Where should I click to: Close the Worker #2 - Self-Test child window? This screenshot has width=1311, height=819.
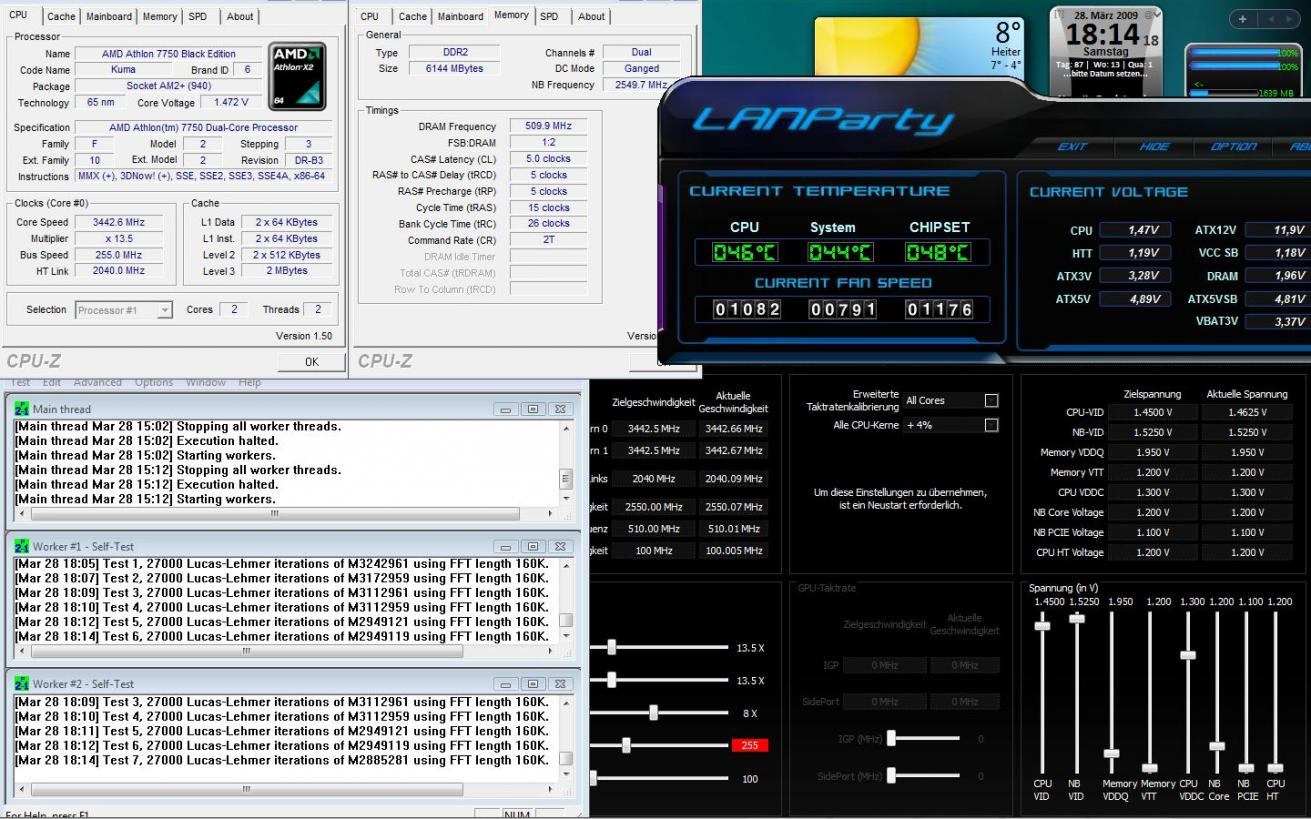point(560,684)
